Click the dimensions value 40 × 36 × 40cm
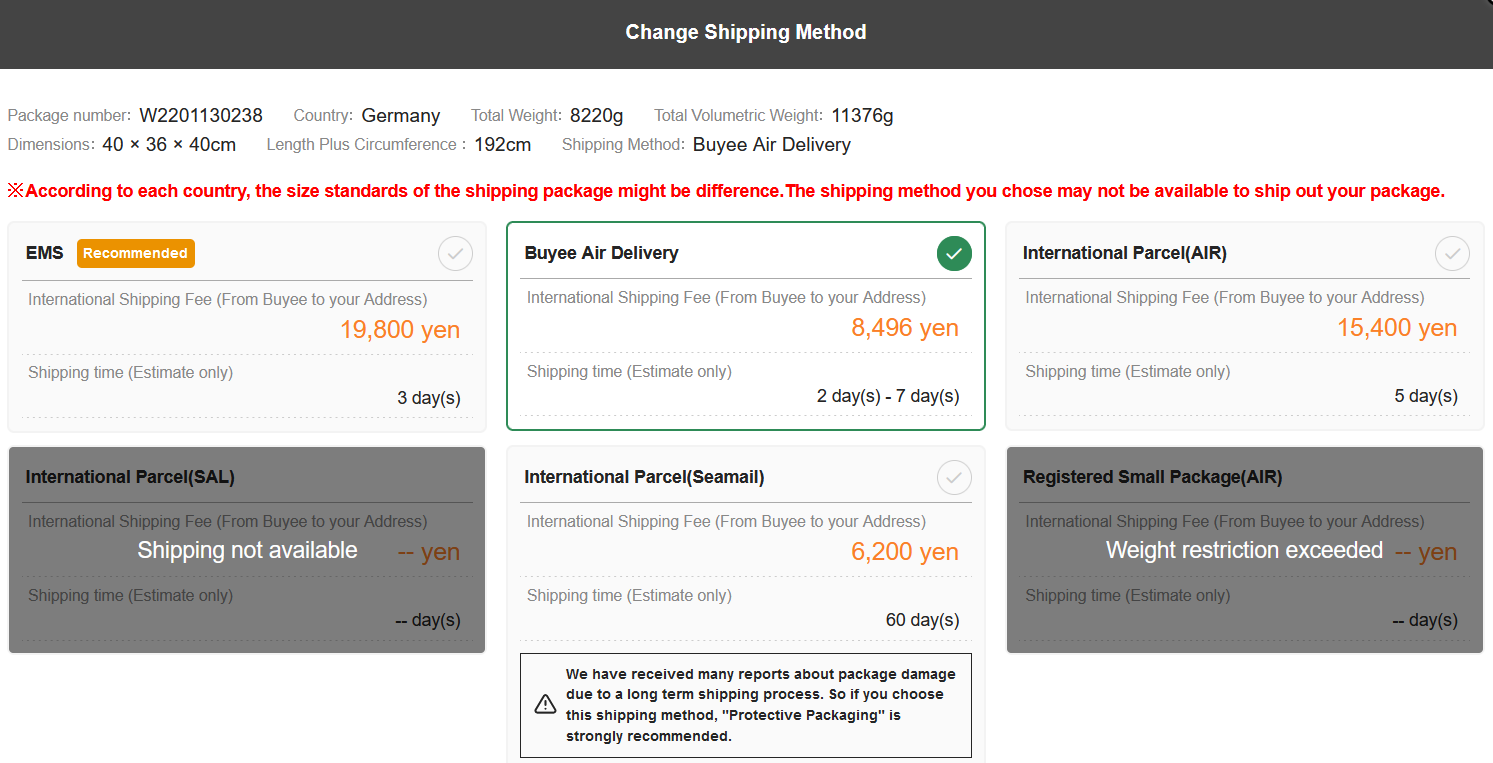The width and height of the screenshot is (1493, 763). pos(169,145)
